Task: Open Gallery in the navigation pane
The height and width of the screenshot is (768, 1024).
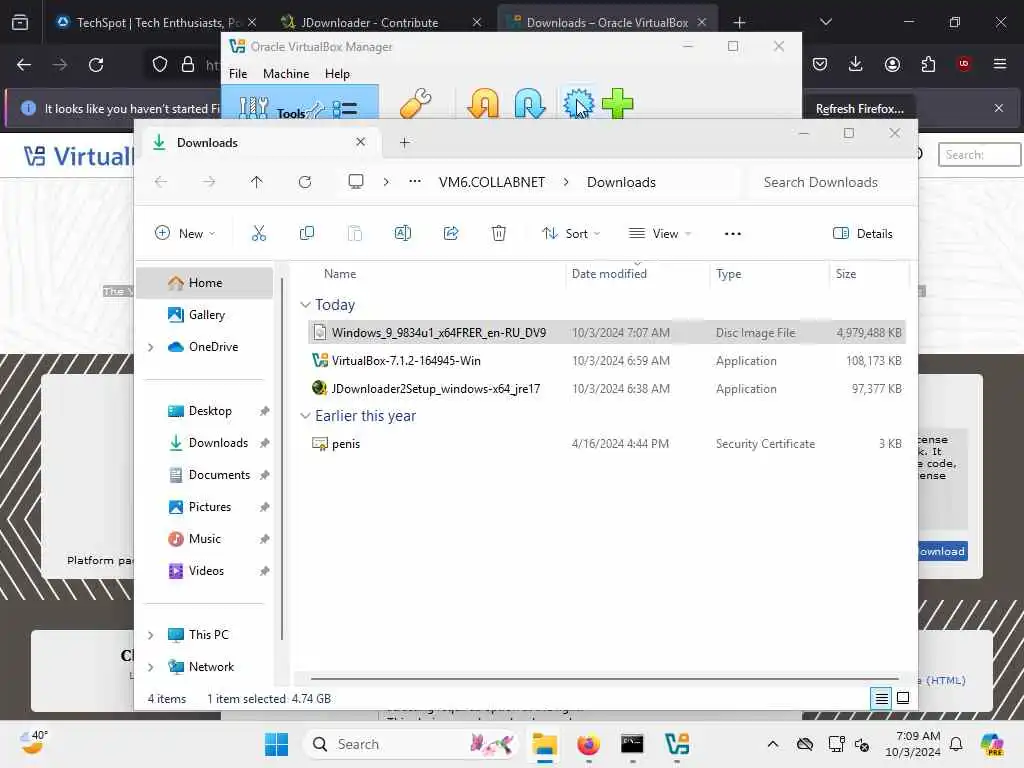Action: click(204, 315)
